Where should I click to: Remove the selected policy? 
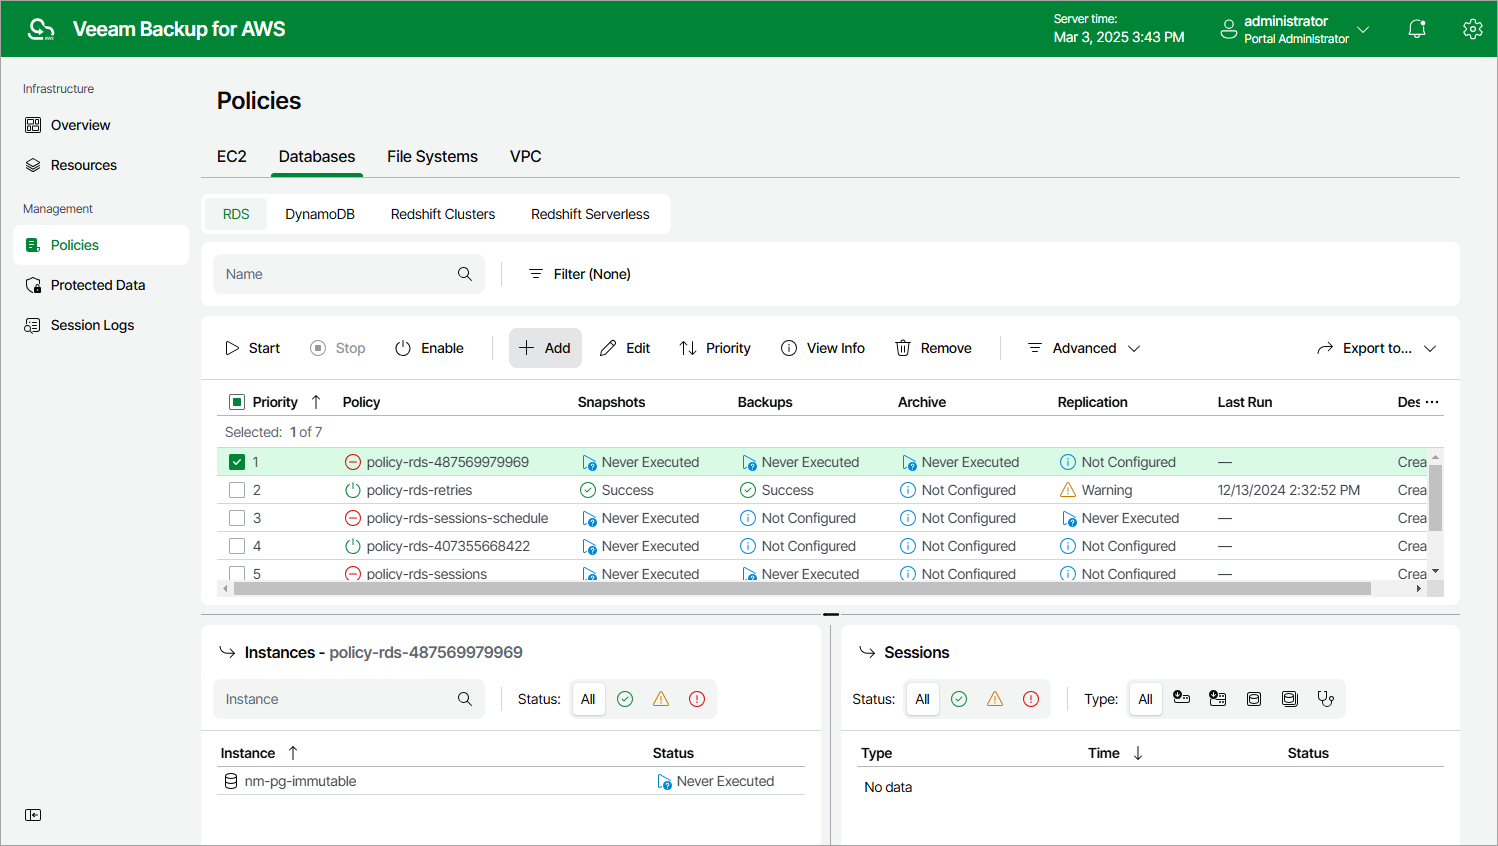click(x=933, y=348)
